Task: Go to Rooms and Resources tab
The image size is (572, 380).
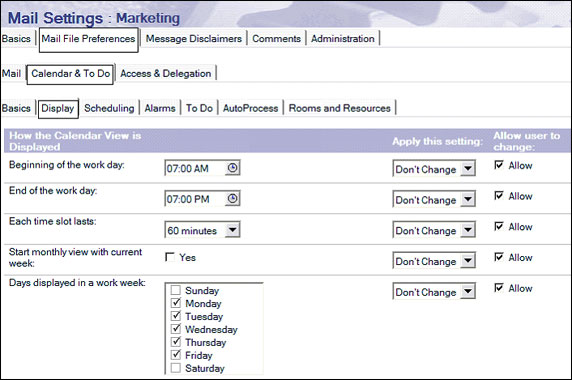Action: 340,108
